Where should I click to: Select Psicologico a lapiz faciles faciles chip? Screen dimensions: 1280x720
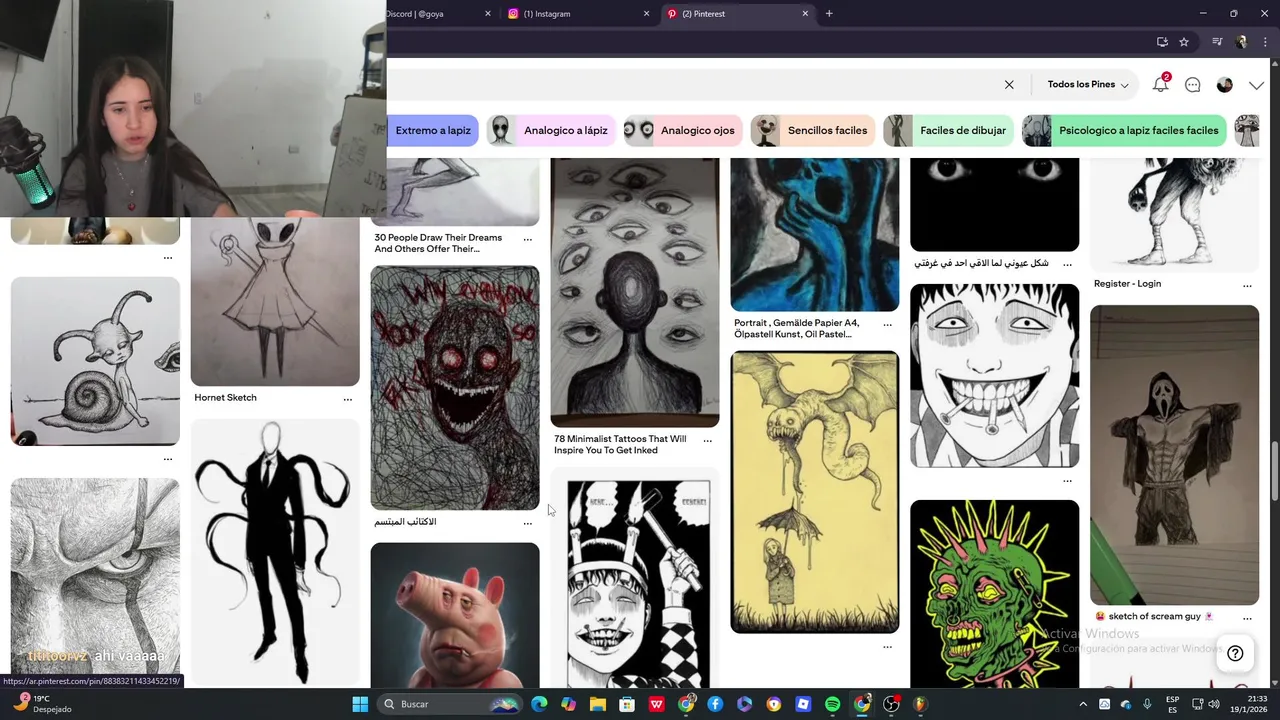[1124, 130]
